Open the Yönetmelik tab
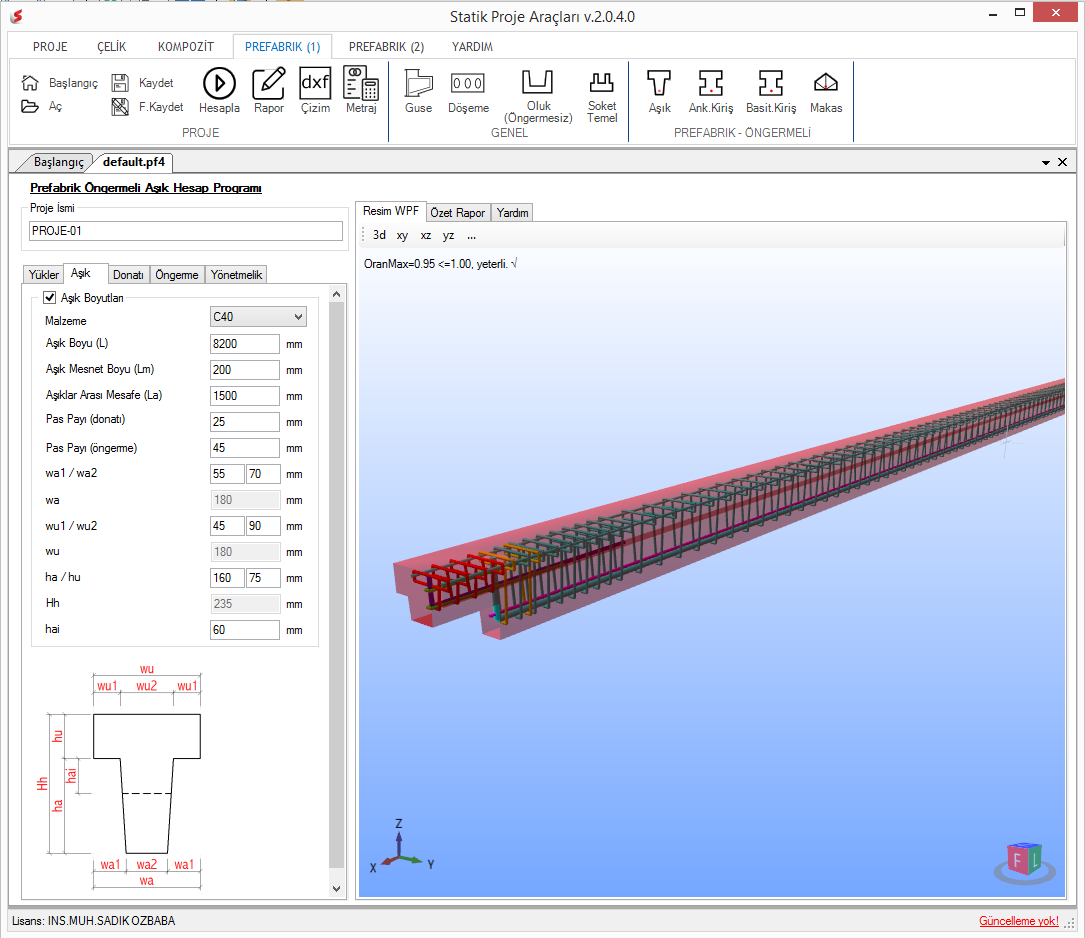 [x=236, y=275]
